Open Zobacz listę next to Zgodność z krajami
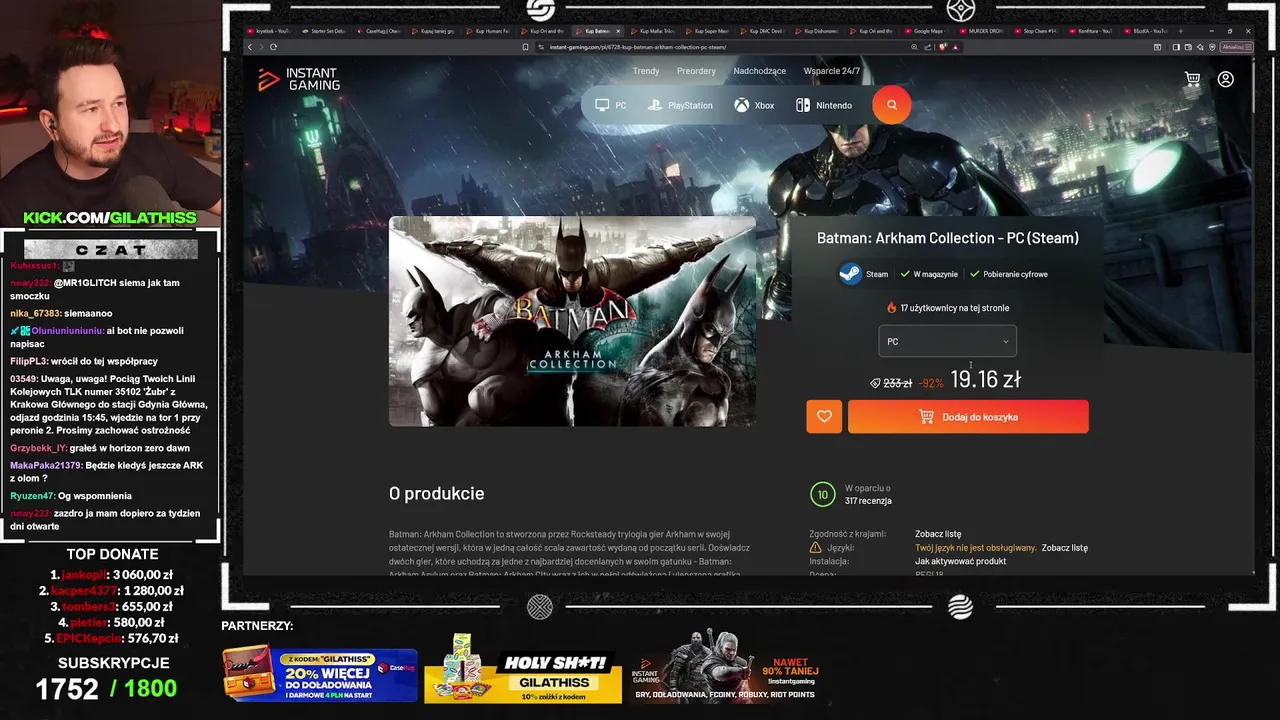 click(x=938, y=534)
